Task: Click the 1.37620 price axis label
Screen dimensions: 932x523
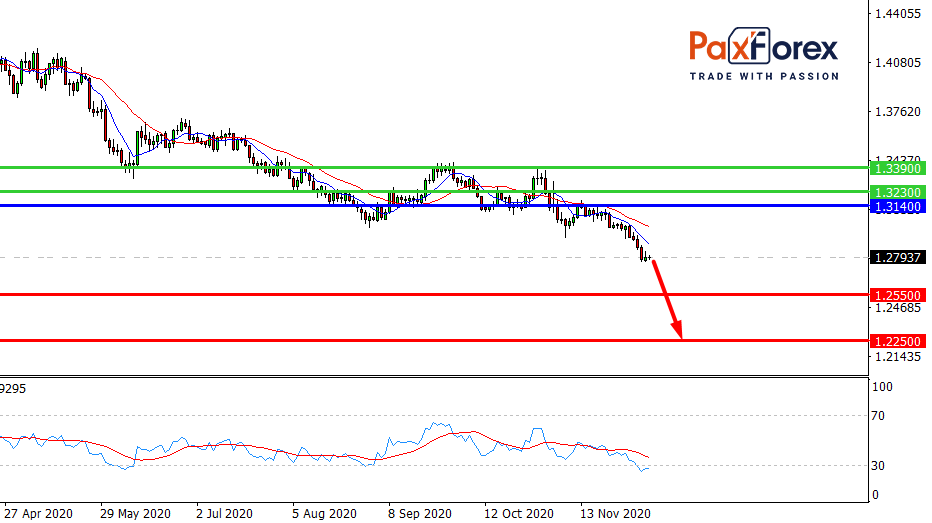Action: (896, 112)
